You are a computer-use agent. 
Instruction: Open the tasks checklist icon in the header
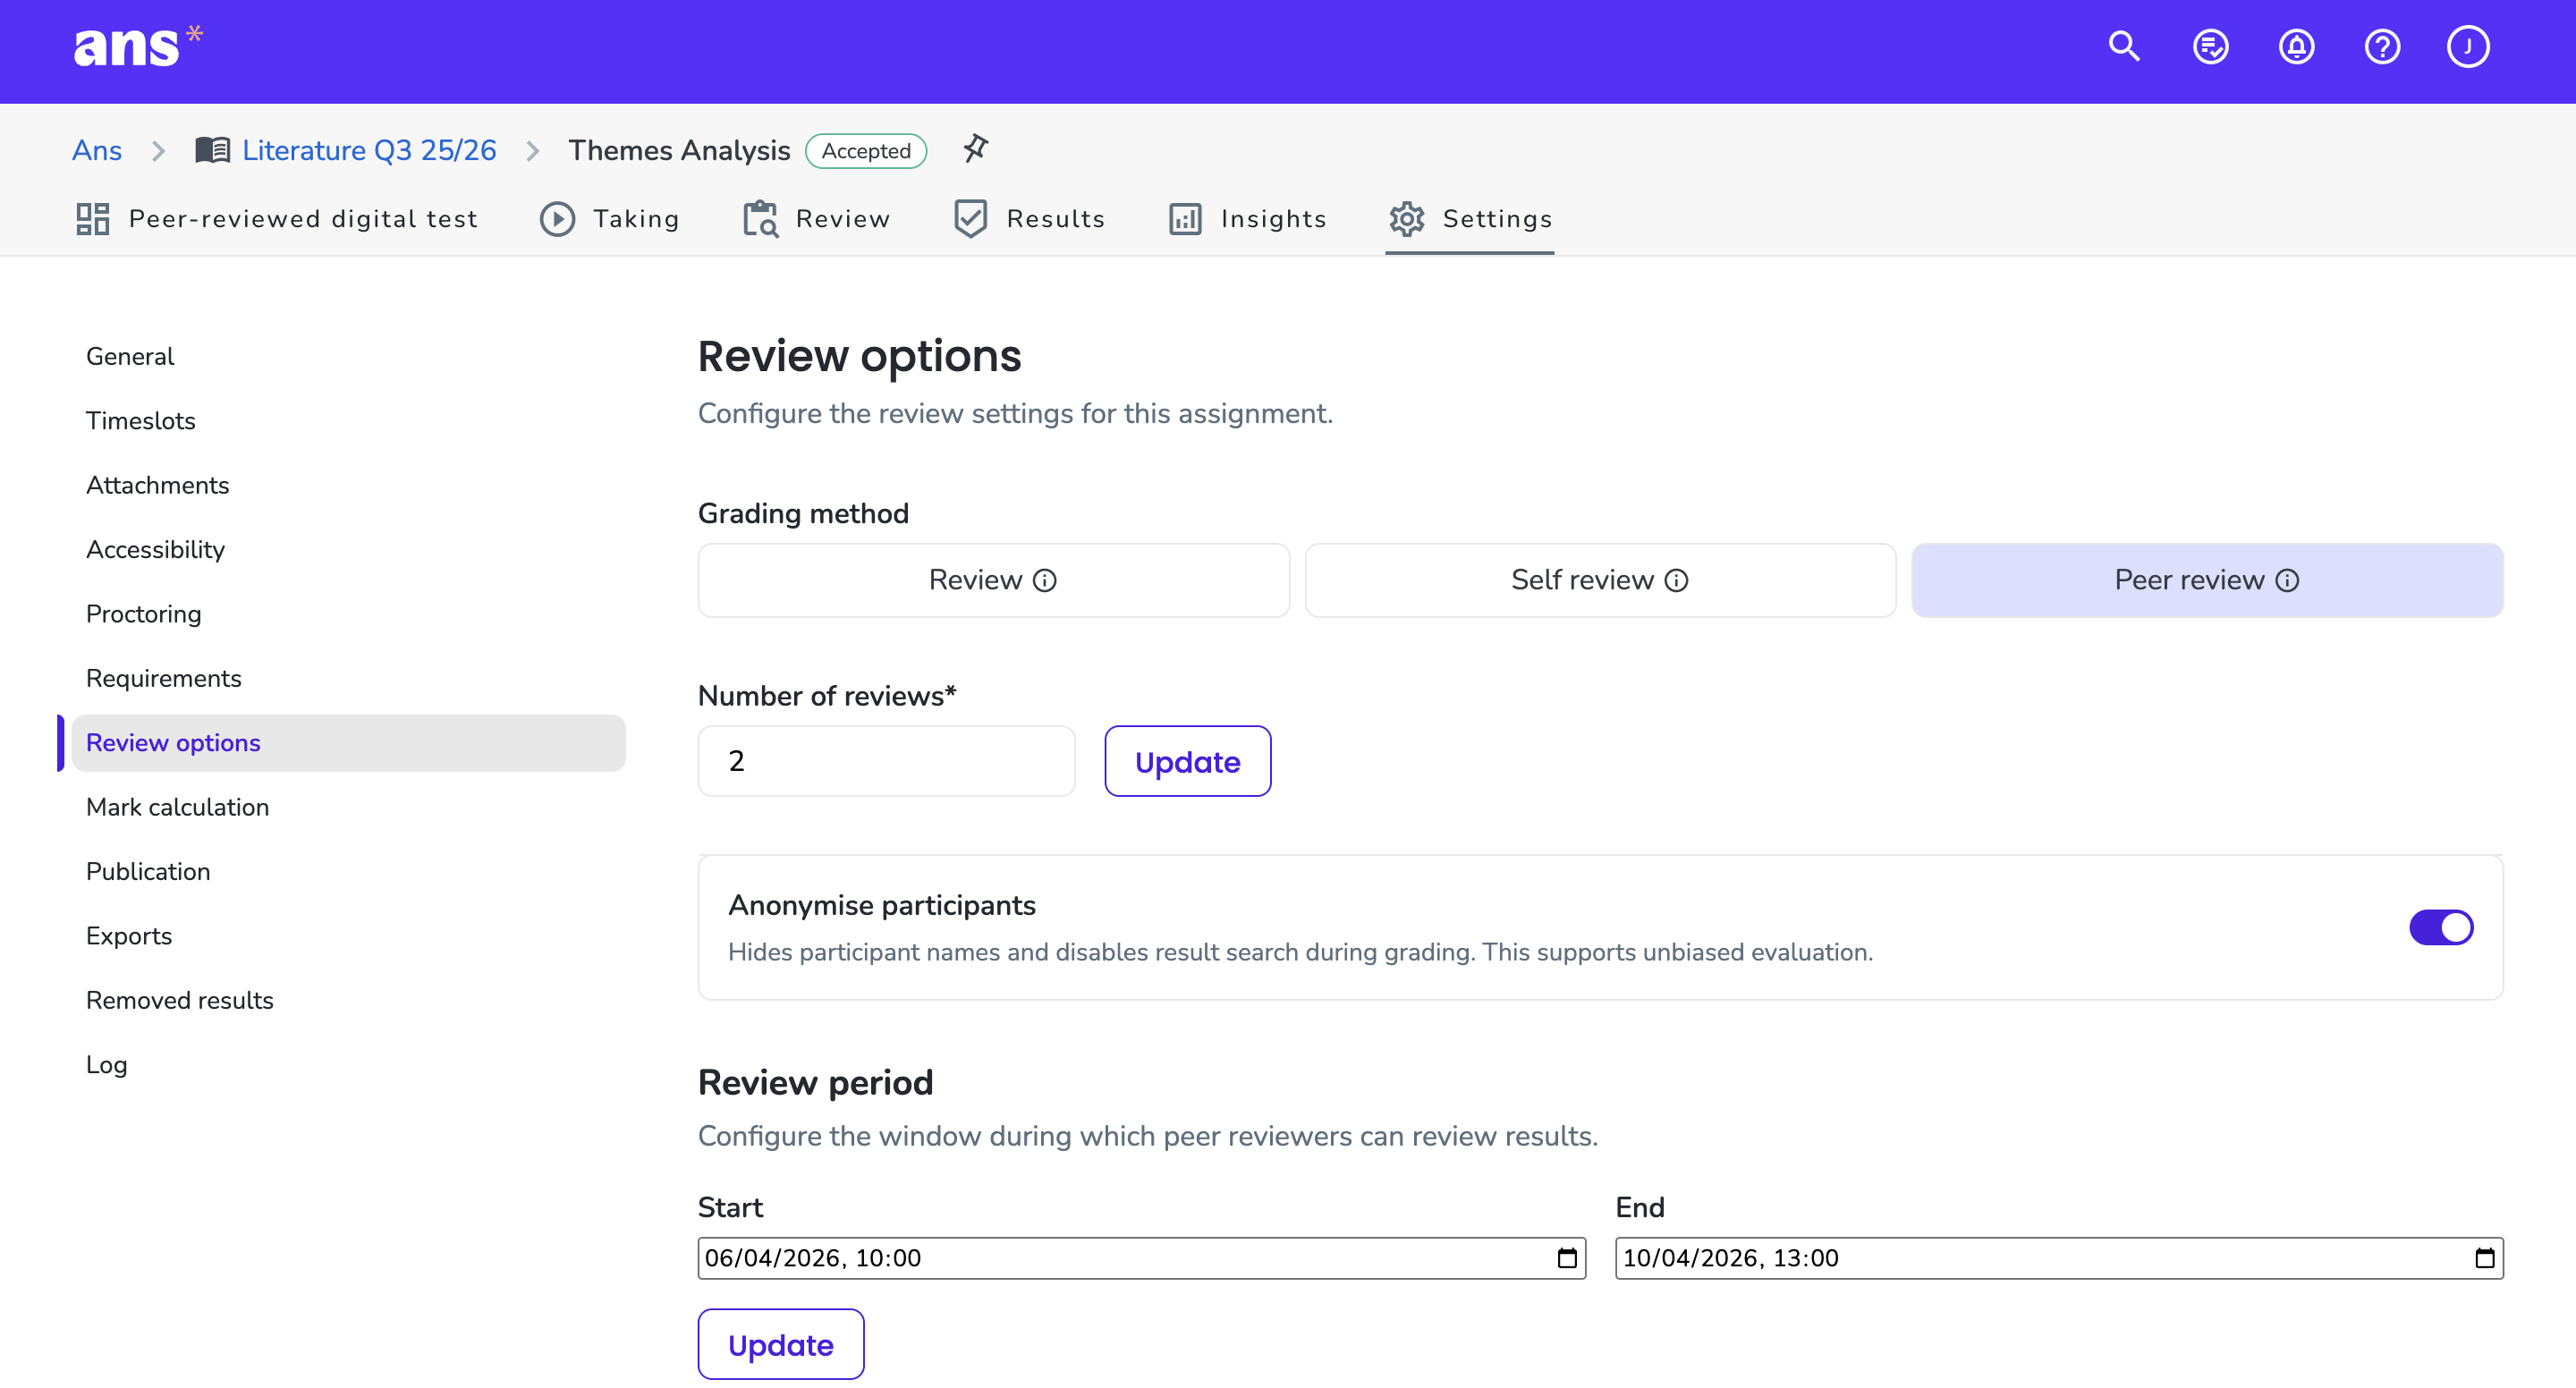click(x=2210, y=46)
